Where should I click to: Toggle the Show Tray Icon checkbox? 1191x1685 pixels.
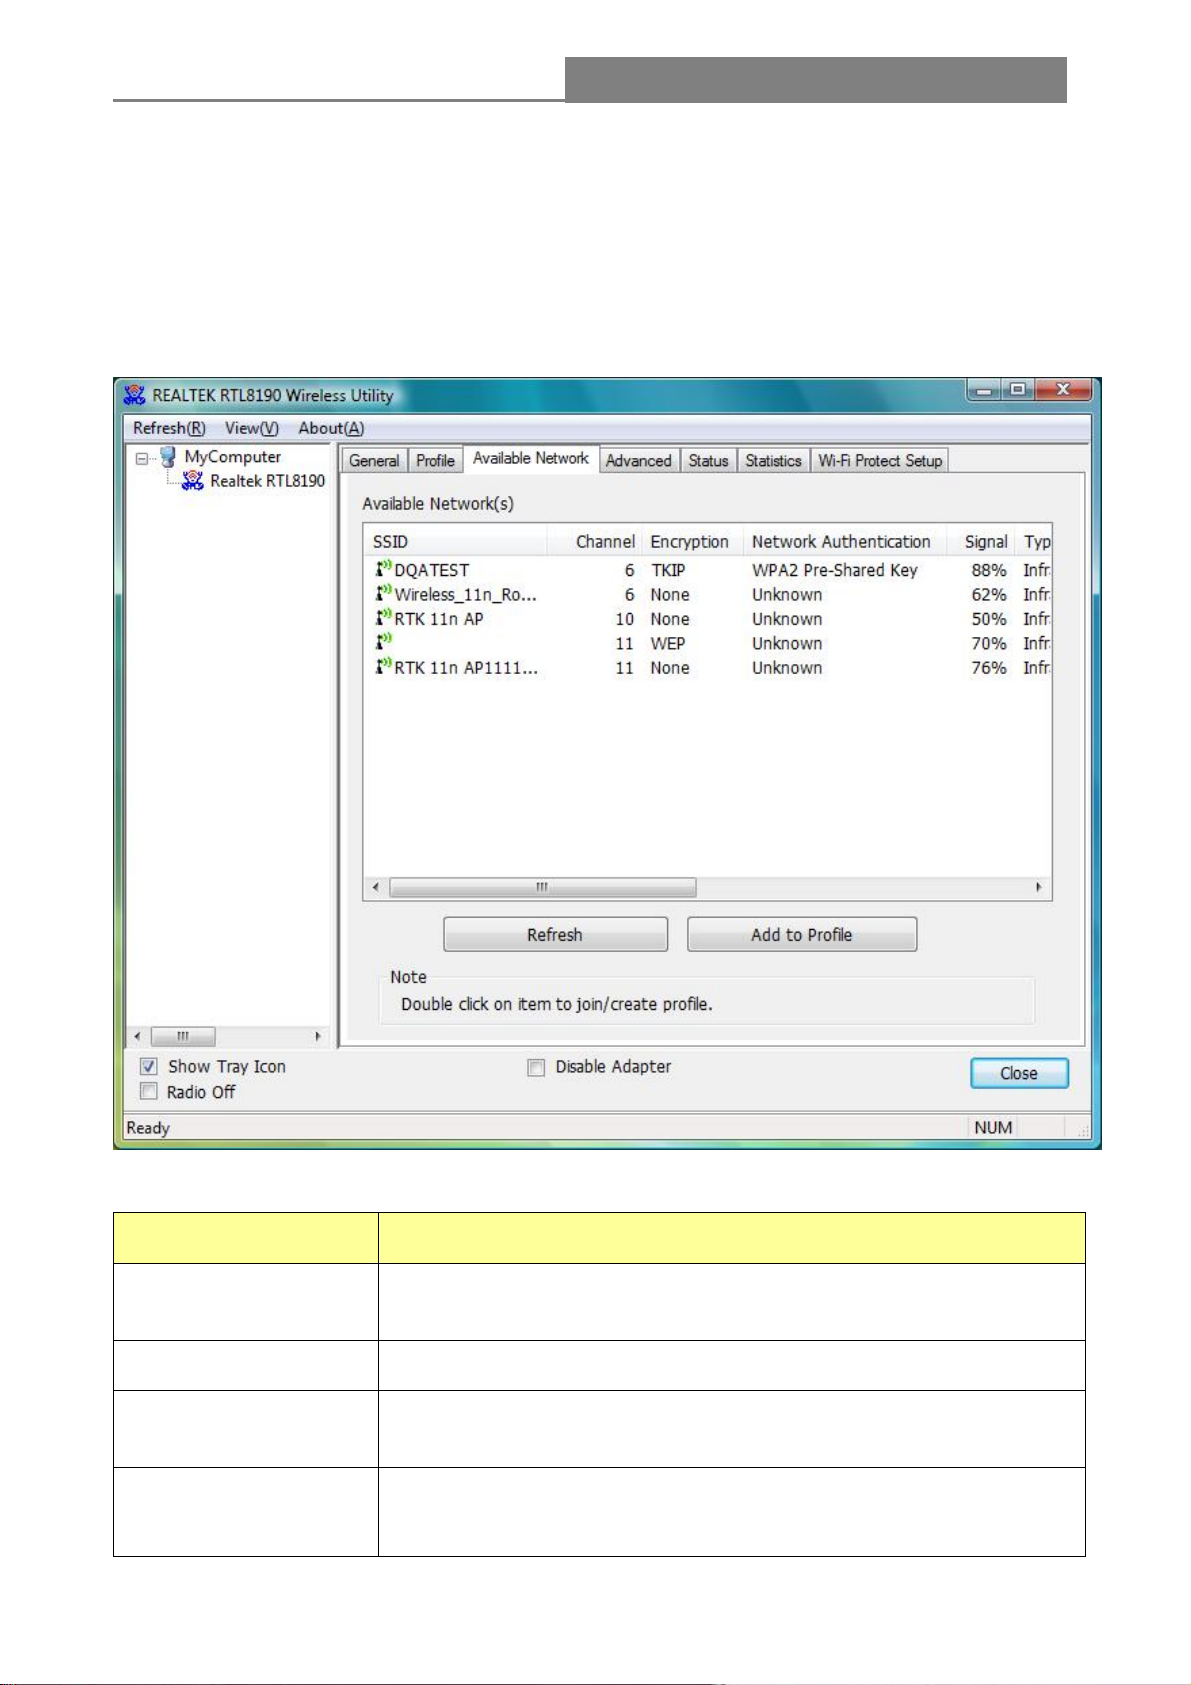click(149, 1067)
